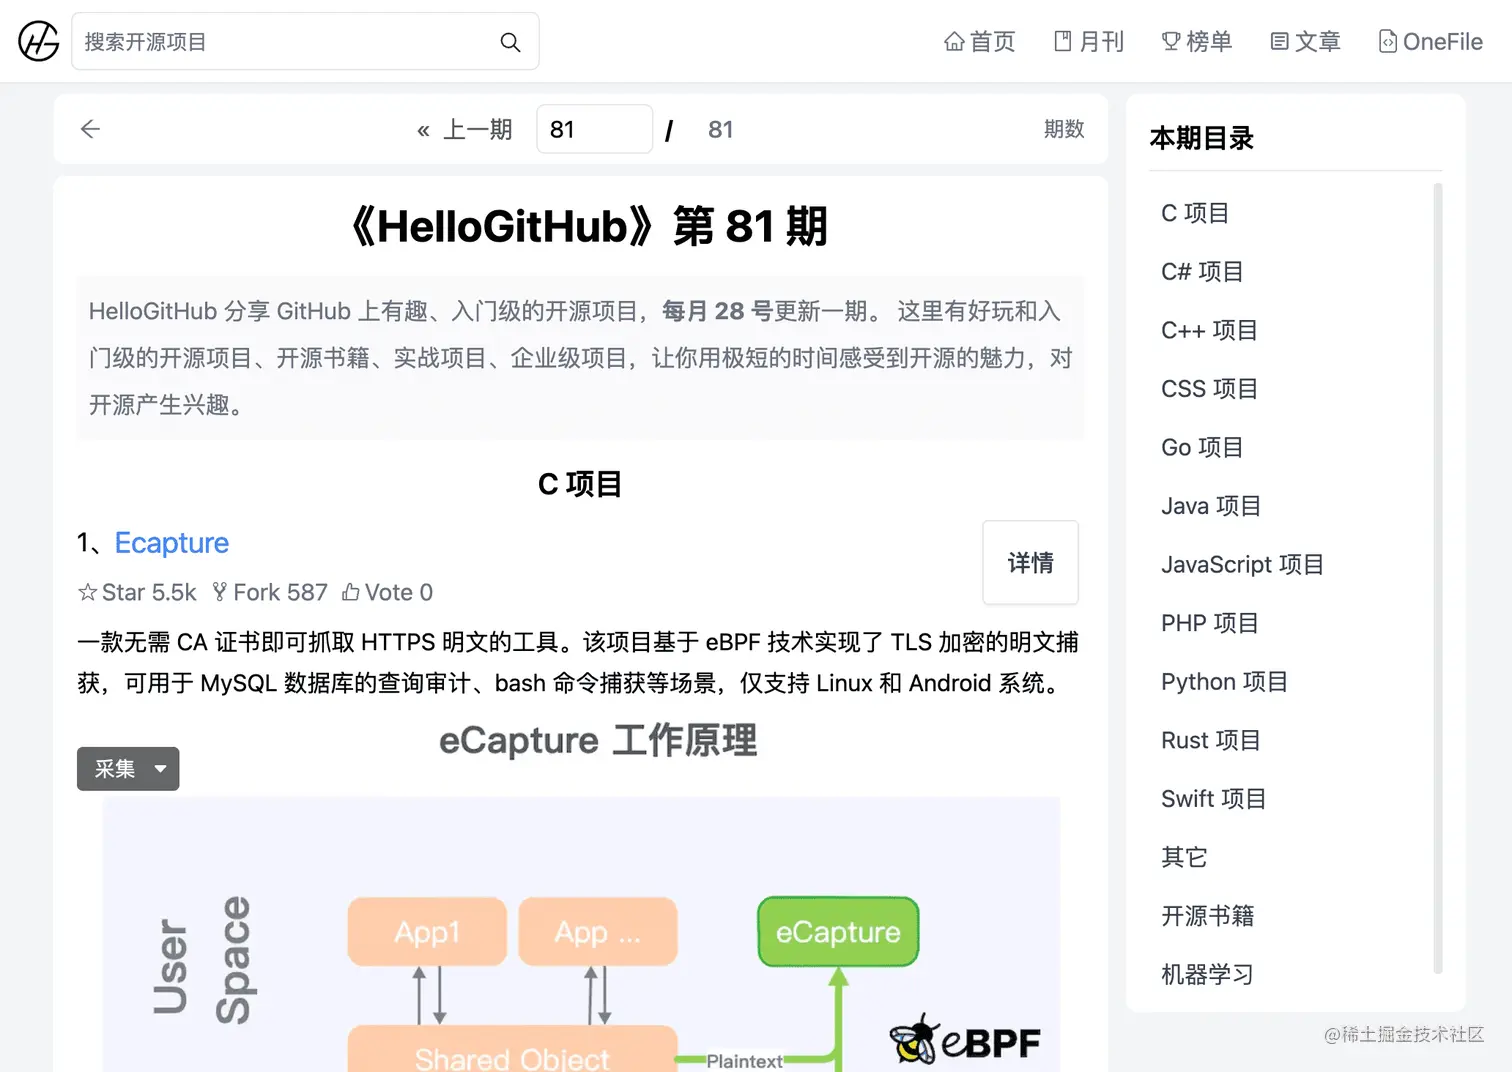Image resolution: width=1512 pixels, height=1072 pixels.
Task: Jump to Python 项目 in the directory
Action: [x=1224, y=681]
